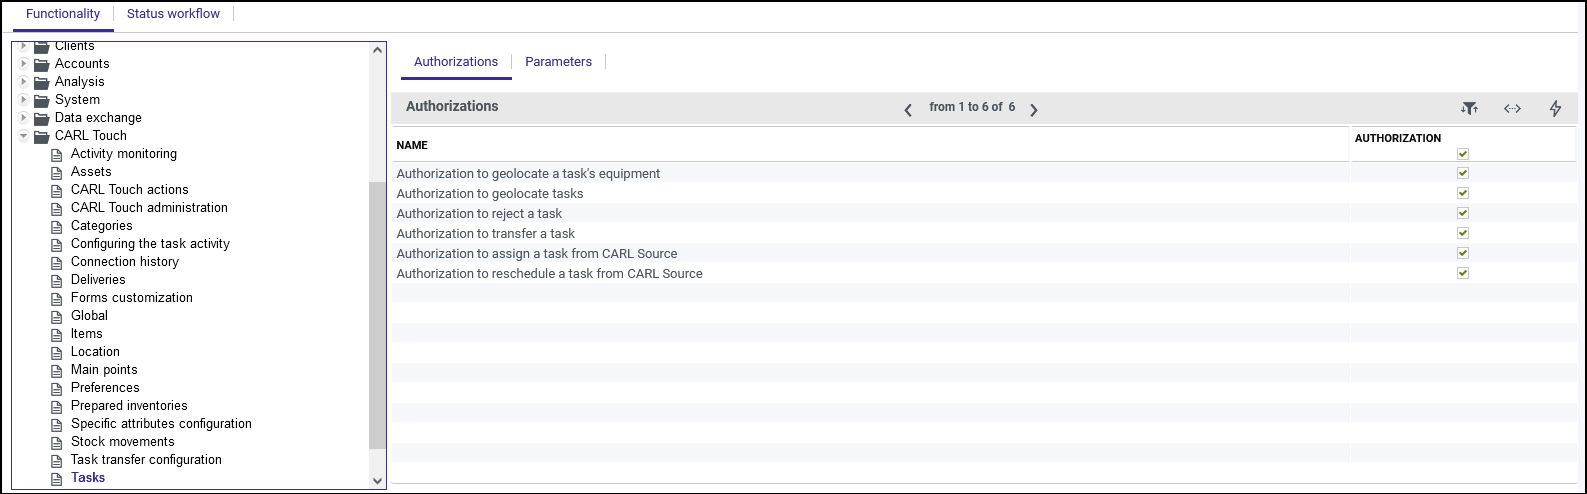Screen dimensions: 1587x494
Task: Select Task transfer configuration in tree
Action: coord(146,460)
